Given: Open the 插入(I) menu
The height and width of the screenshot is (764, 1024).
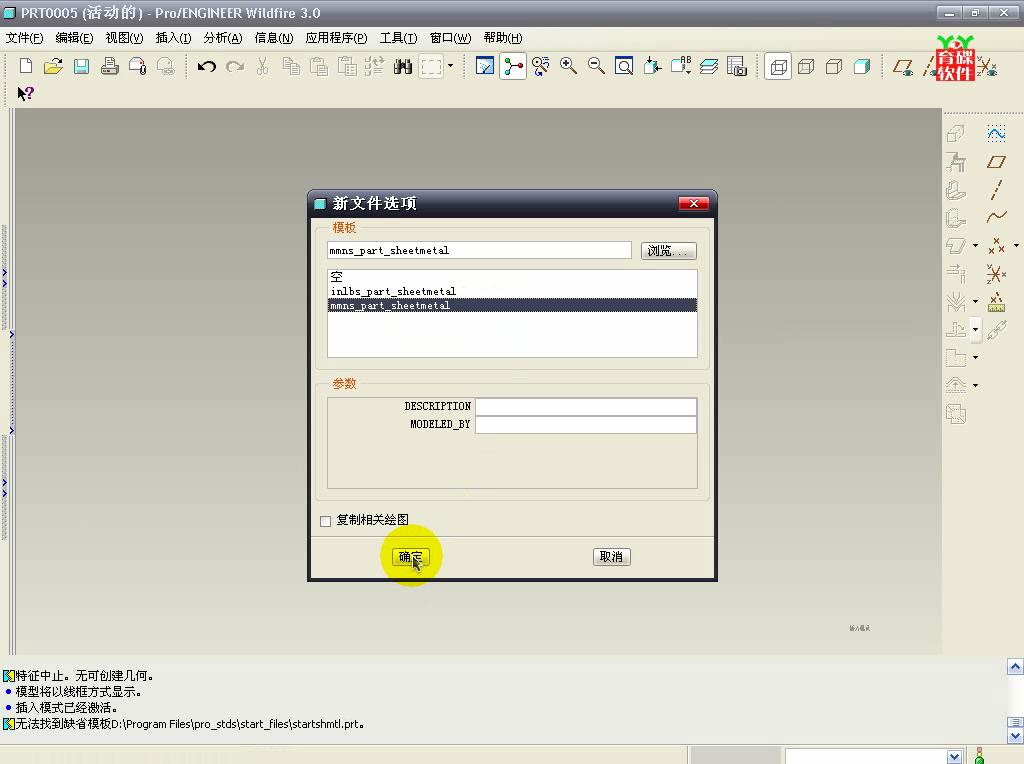Looking at the screenshot, I should [x=173, y=38].
